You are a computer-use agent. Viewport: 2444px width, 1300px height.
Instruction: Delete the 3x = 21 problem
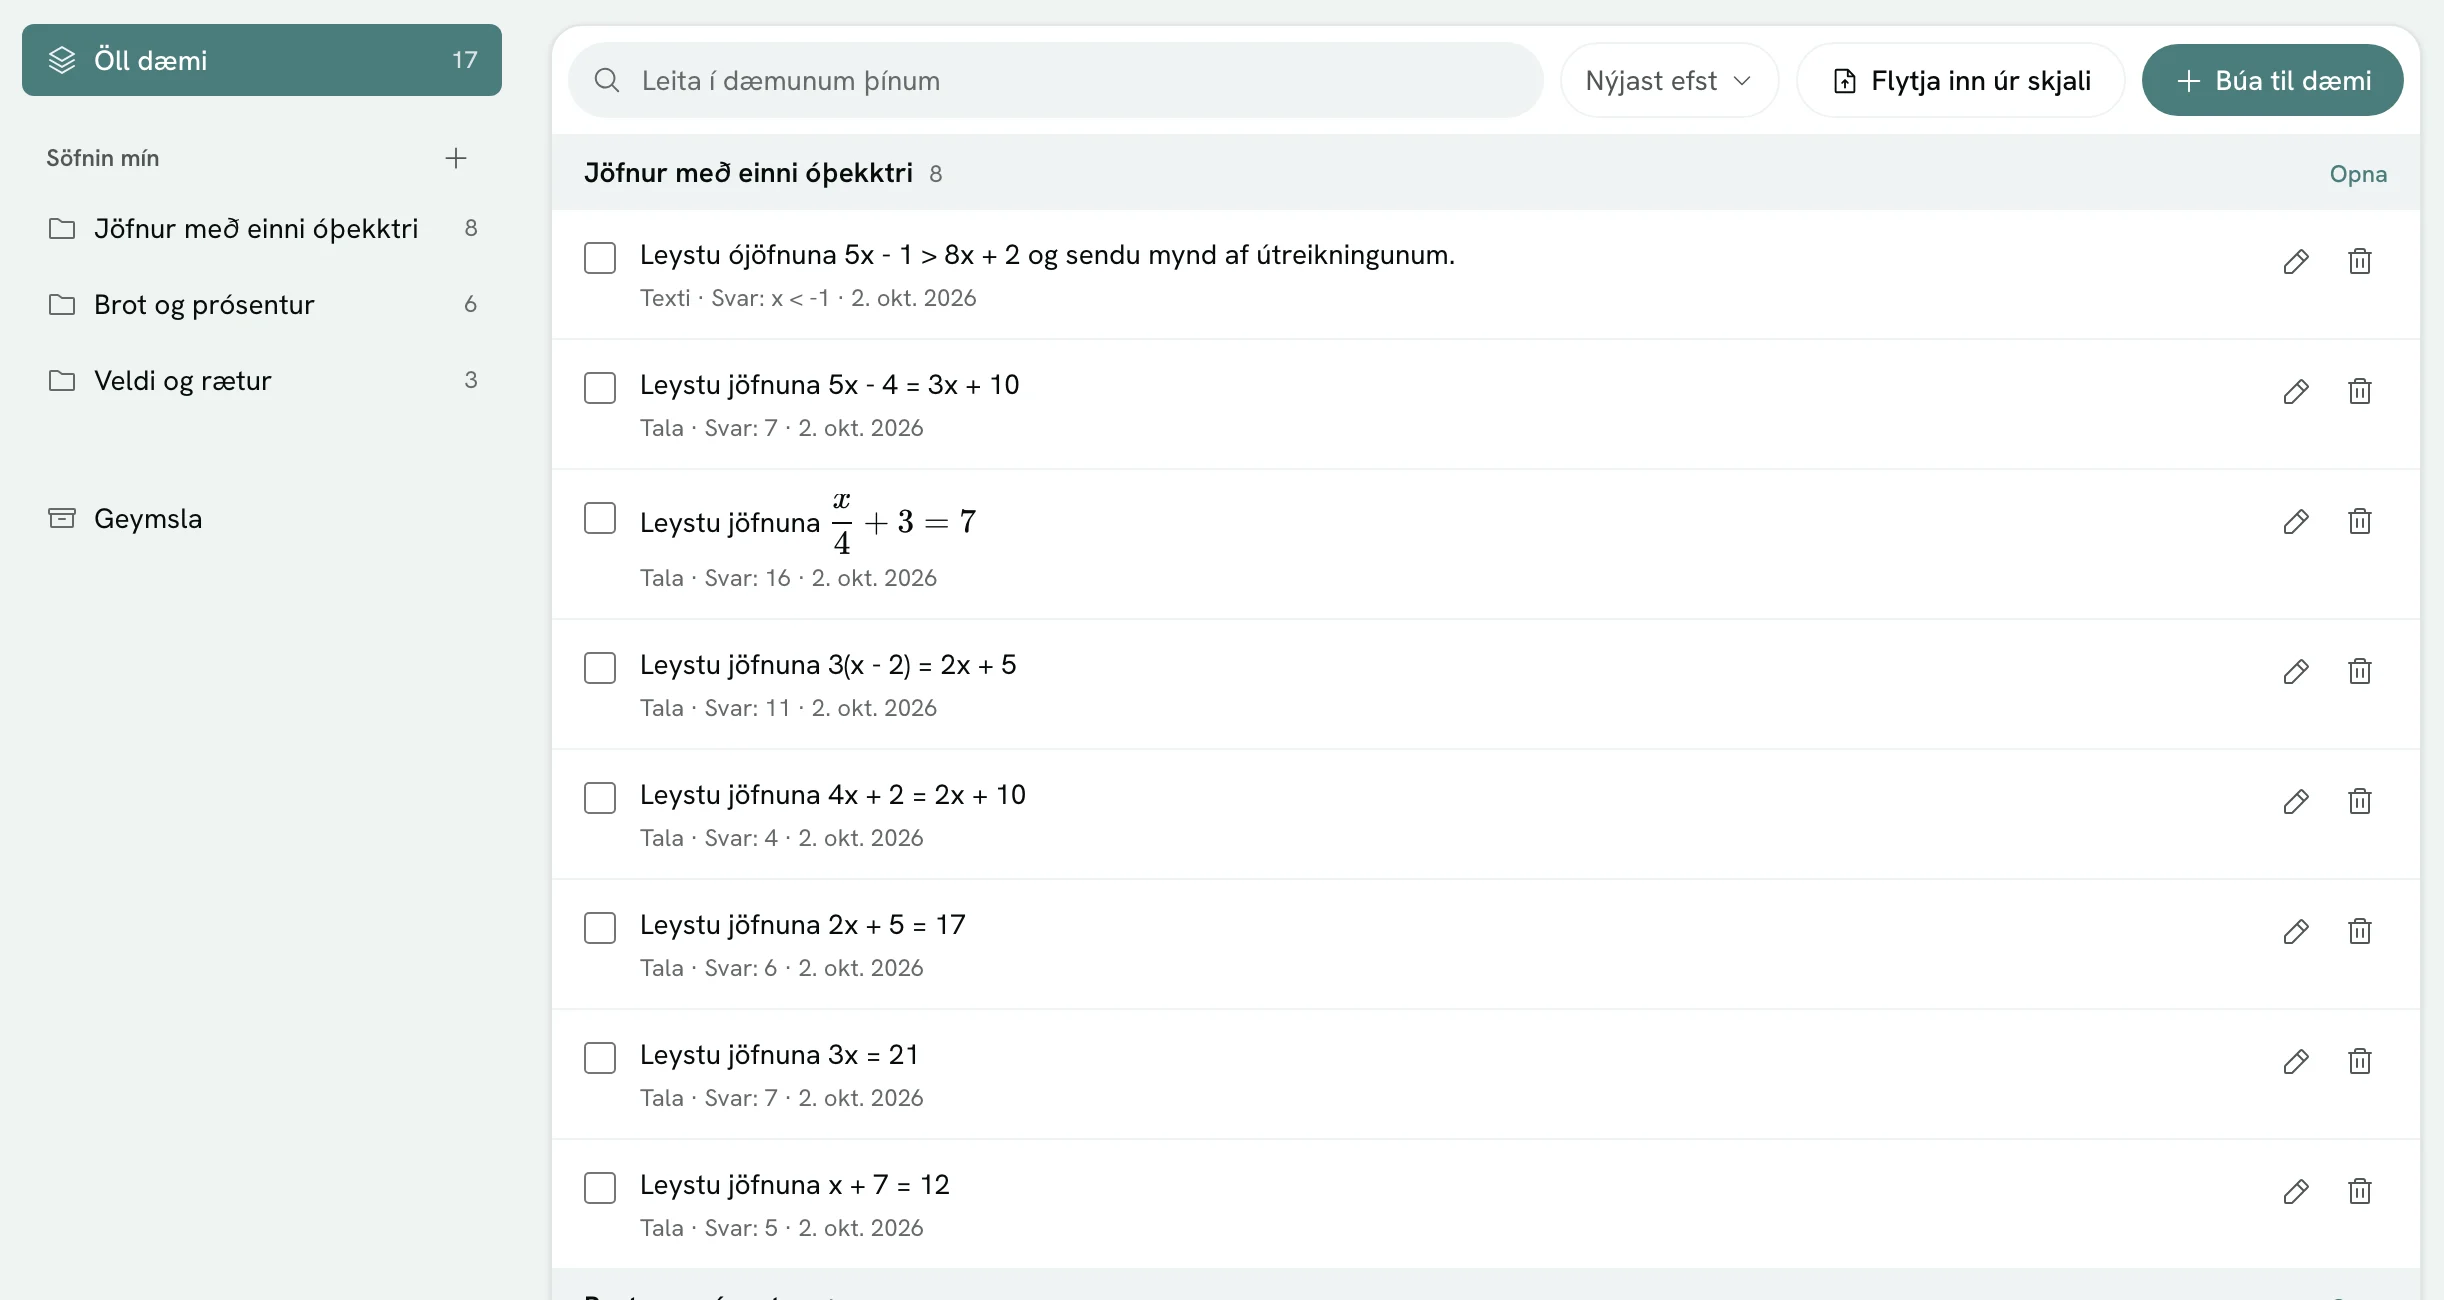pos(2360,1061)
